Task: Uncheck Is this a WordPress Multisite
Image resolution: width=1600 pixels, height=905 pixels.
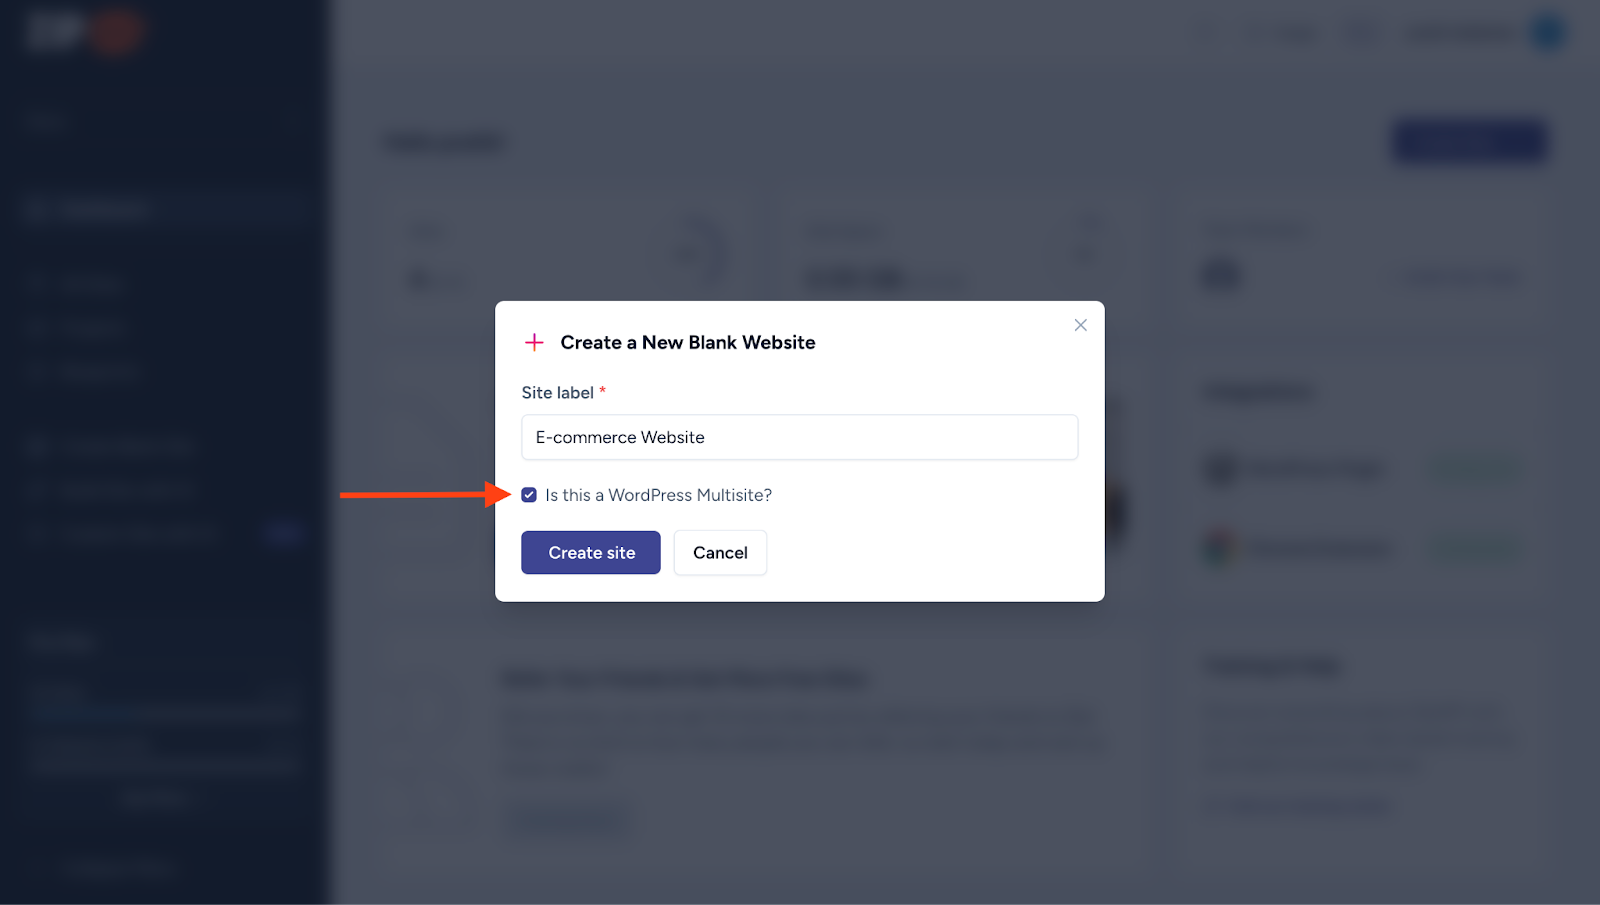Action: tap(529, 494)
